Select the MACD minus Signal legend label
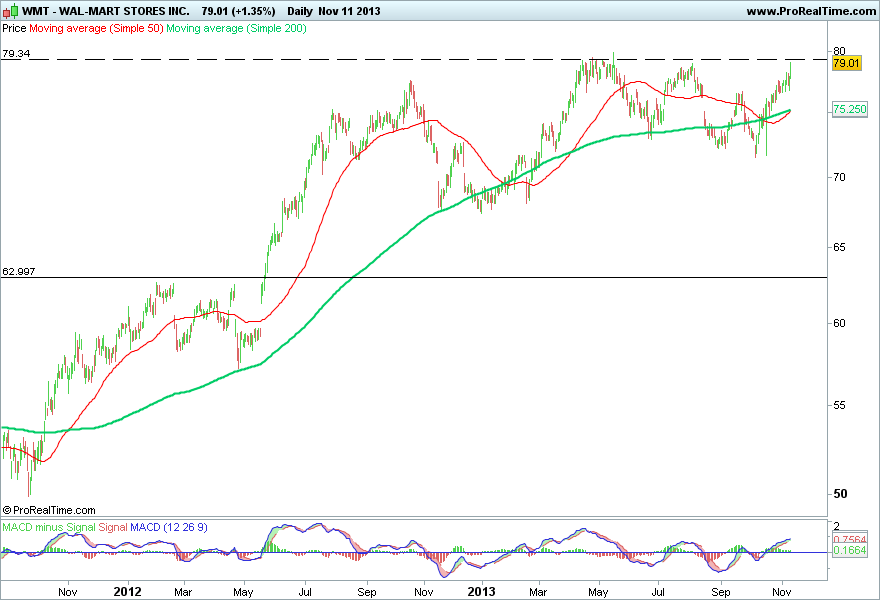The width and height of the screenshot is (880, 600). point(49,527)
